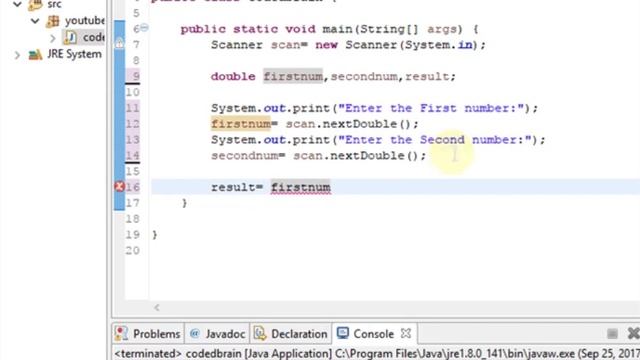Image resolution: width=640 pixels, height=360 pixels.
Task: Place cursor after firstnum on line 16
Action: [x=331, y=187]
